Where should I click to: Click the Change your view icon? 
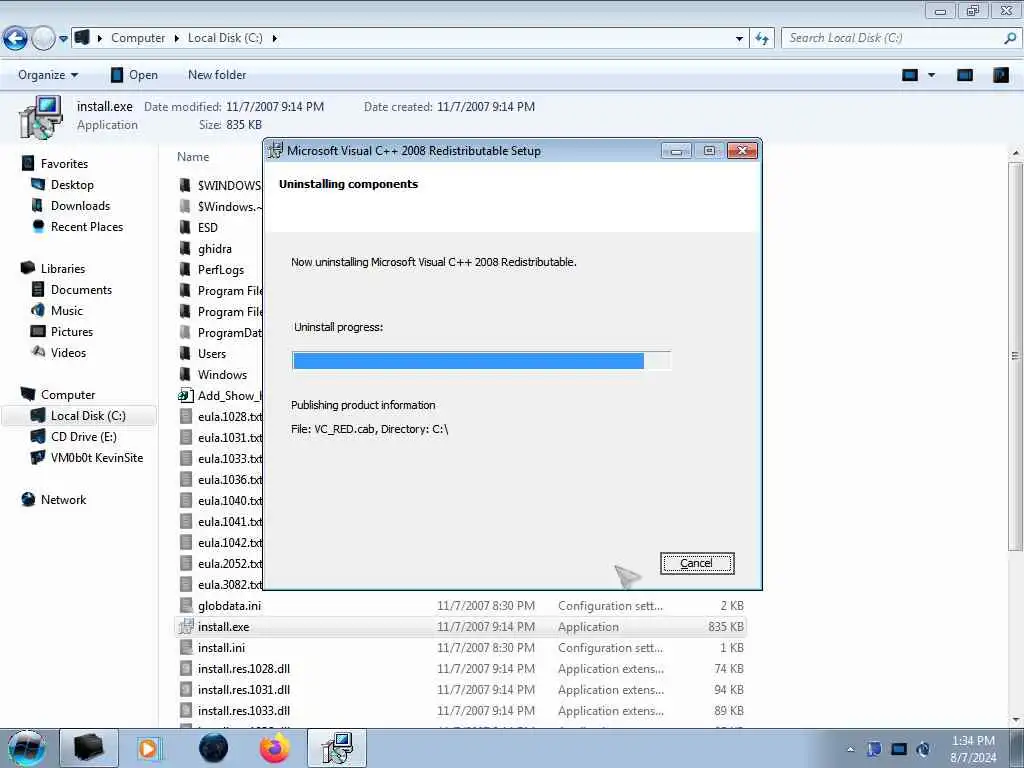pos(910,75)
